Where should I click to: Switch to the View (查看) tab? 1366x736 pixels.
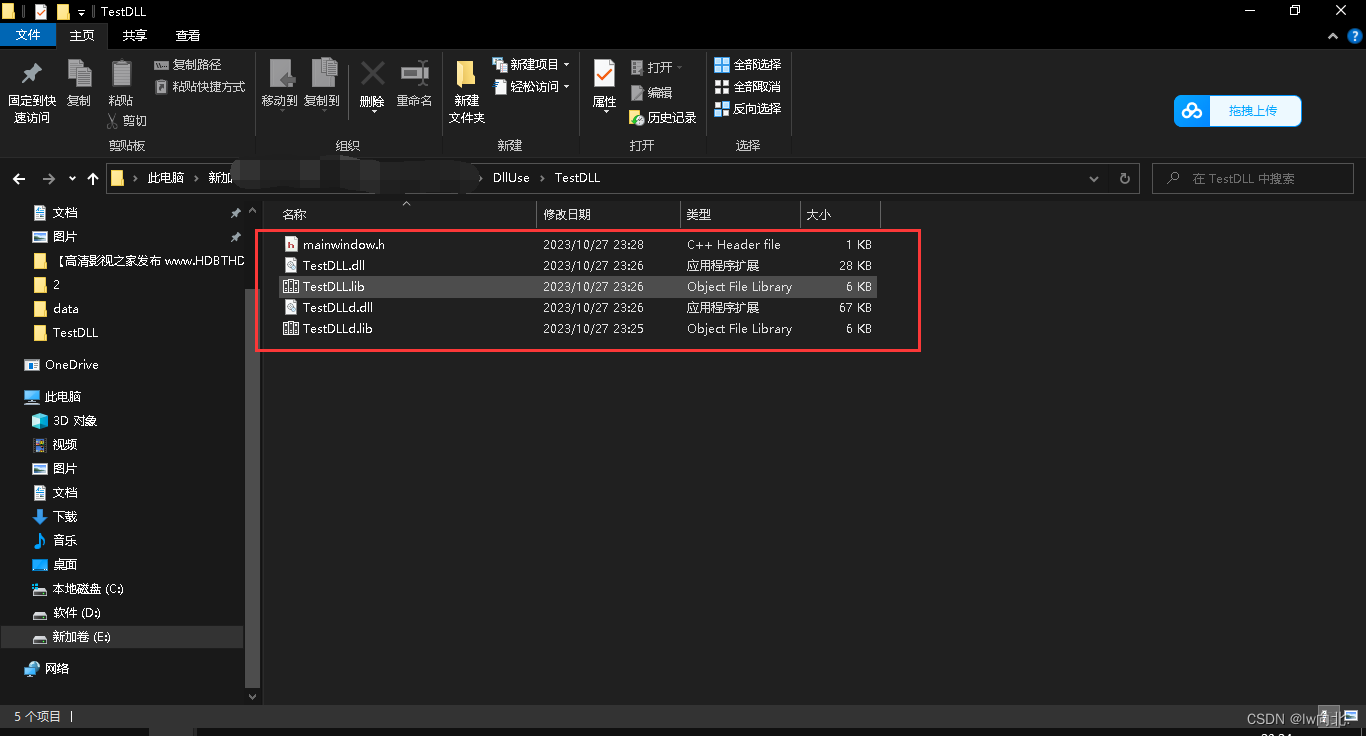pos(188,35)
